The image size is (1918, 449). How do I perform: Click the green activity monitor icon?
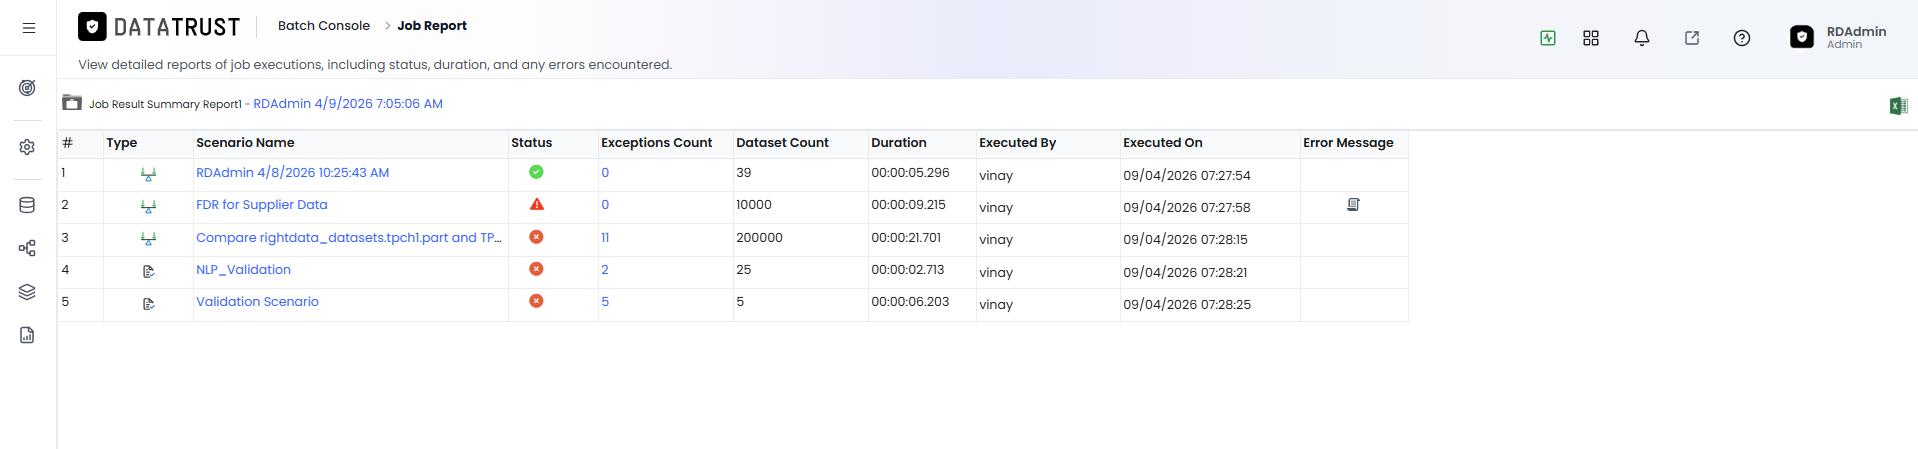tap(1548, 38)
